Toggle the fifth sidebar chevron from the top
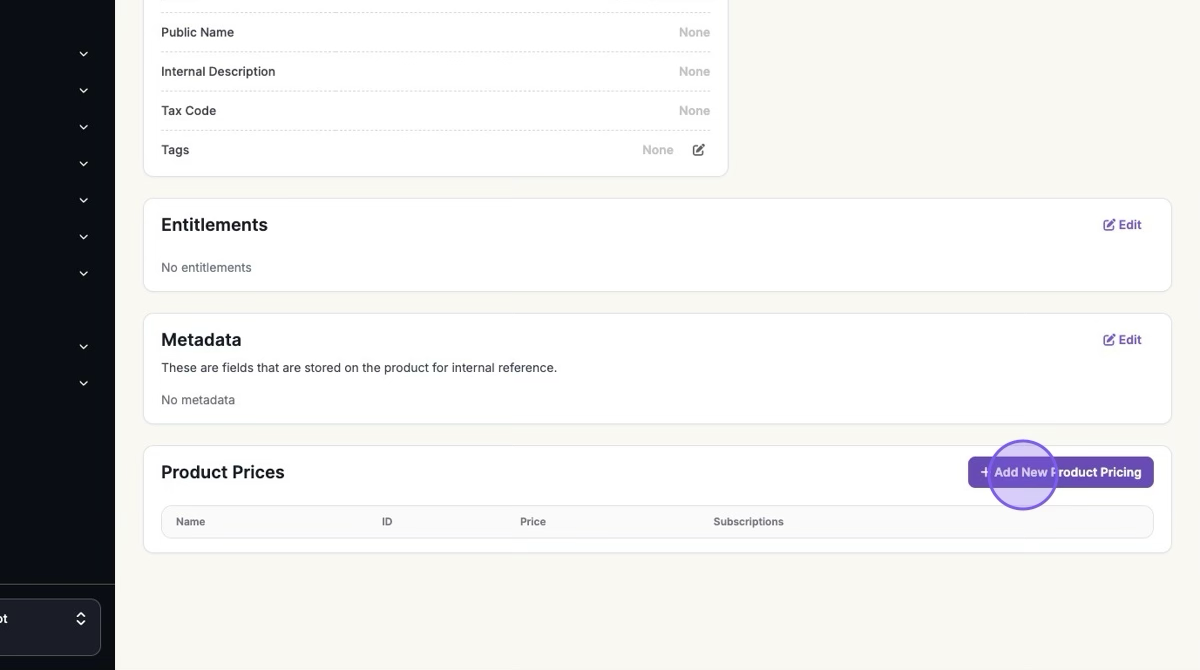 84,200
